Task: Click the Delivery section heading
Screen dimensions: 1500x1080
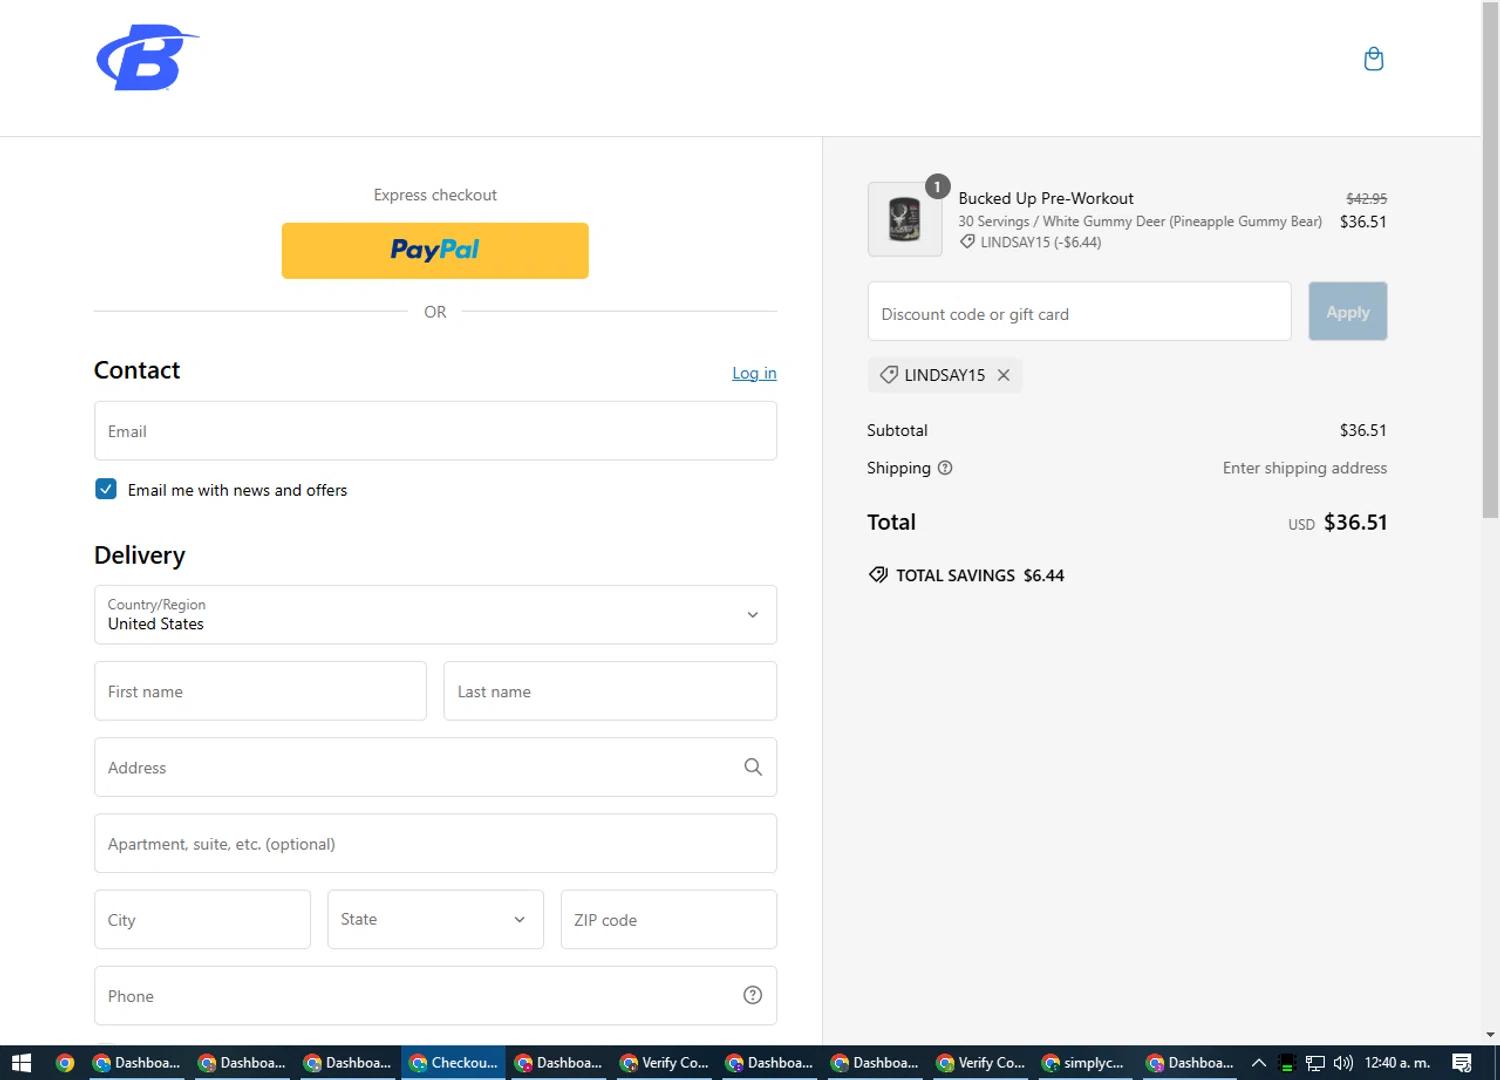Action: pyautogui.click(x=140, y=555)
